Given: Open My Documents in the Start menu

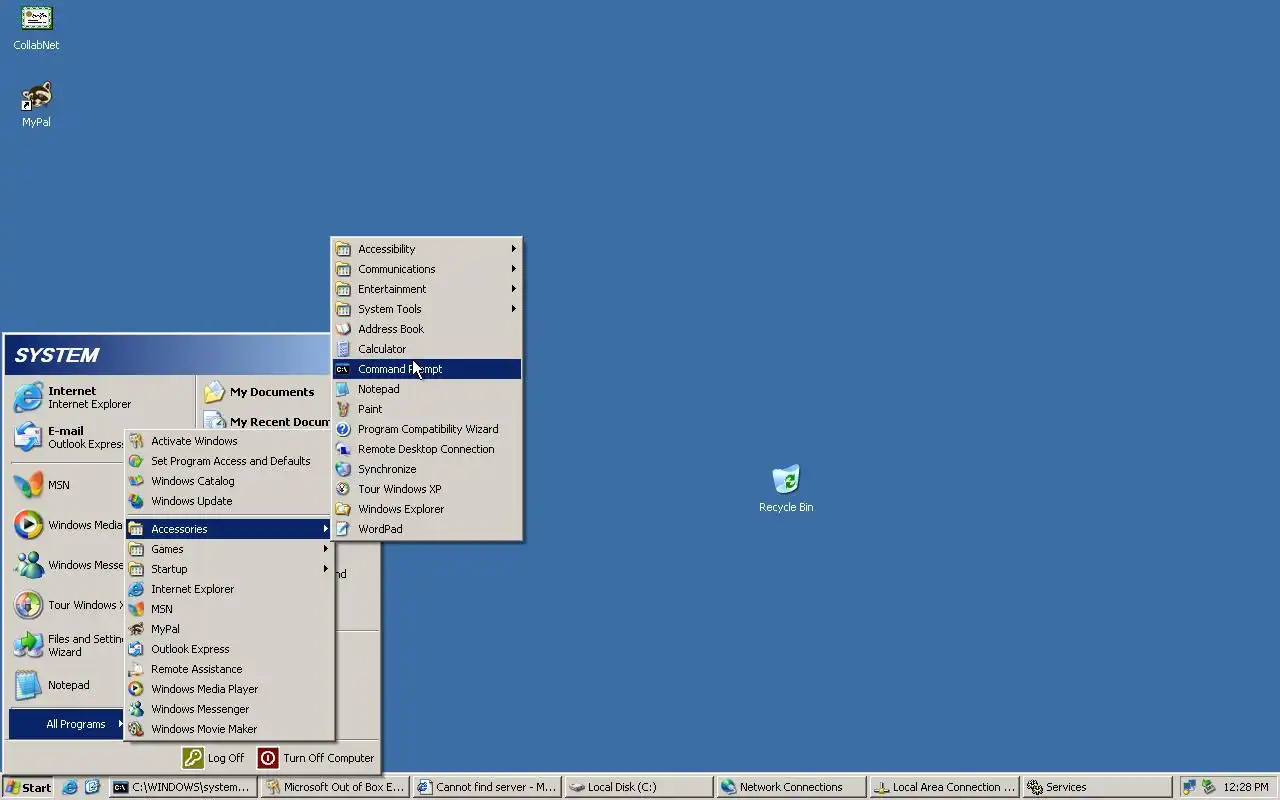Looking at the screenshot, I should (264, 392).
